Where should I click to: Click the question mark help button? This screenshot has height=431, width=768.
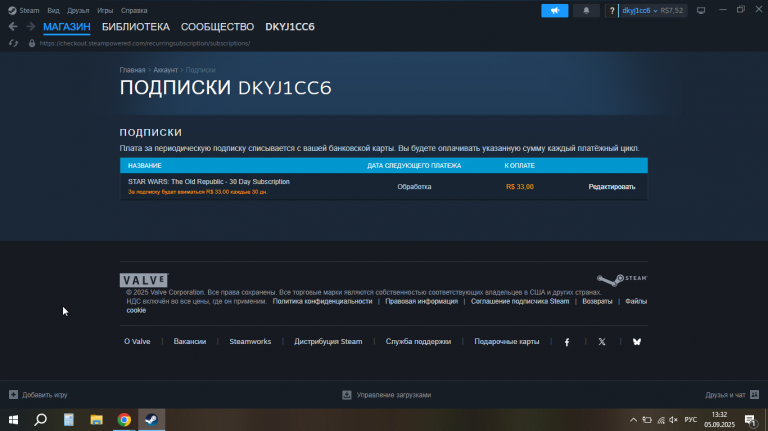pos(611,10)
